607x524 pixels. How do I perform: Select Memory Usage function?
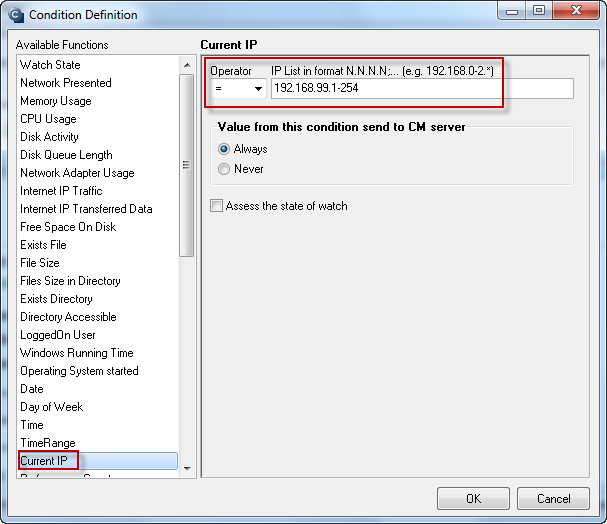(98, 101)
